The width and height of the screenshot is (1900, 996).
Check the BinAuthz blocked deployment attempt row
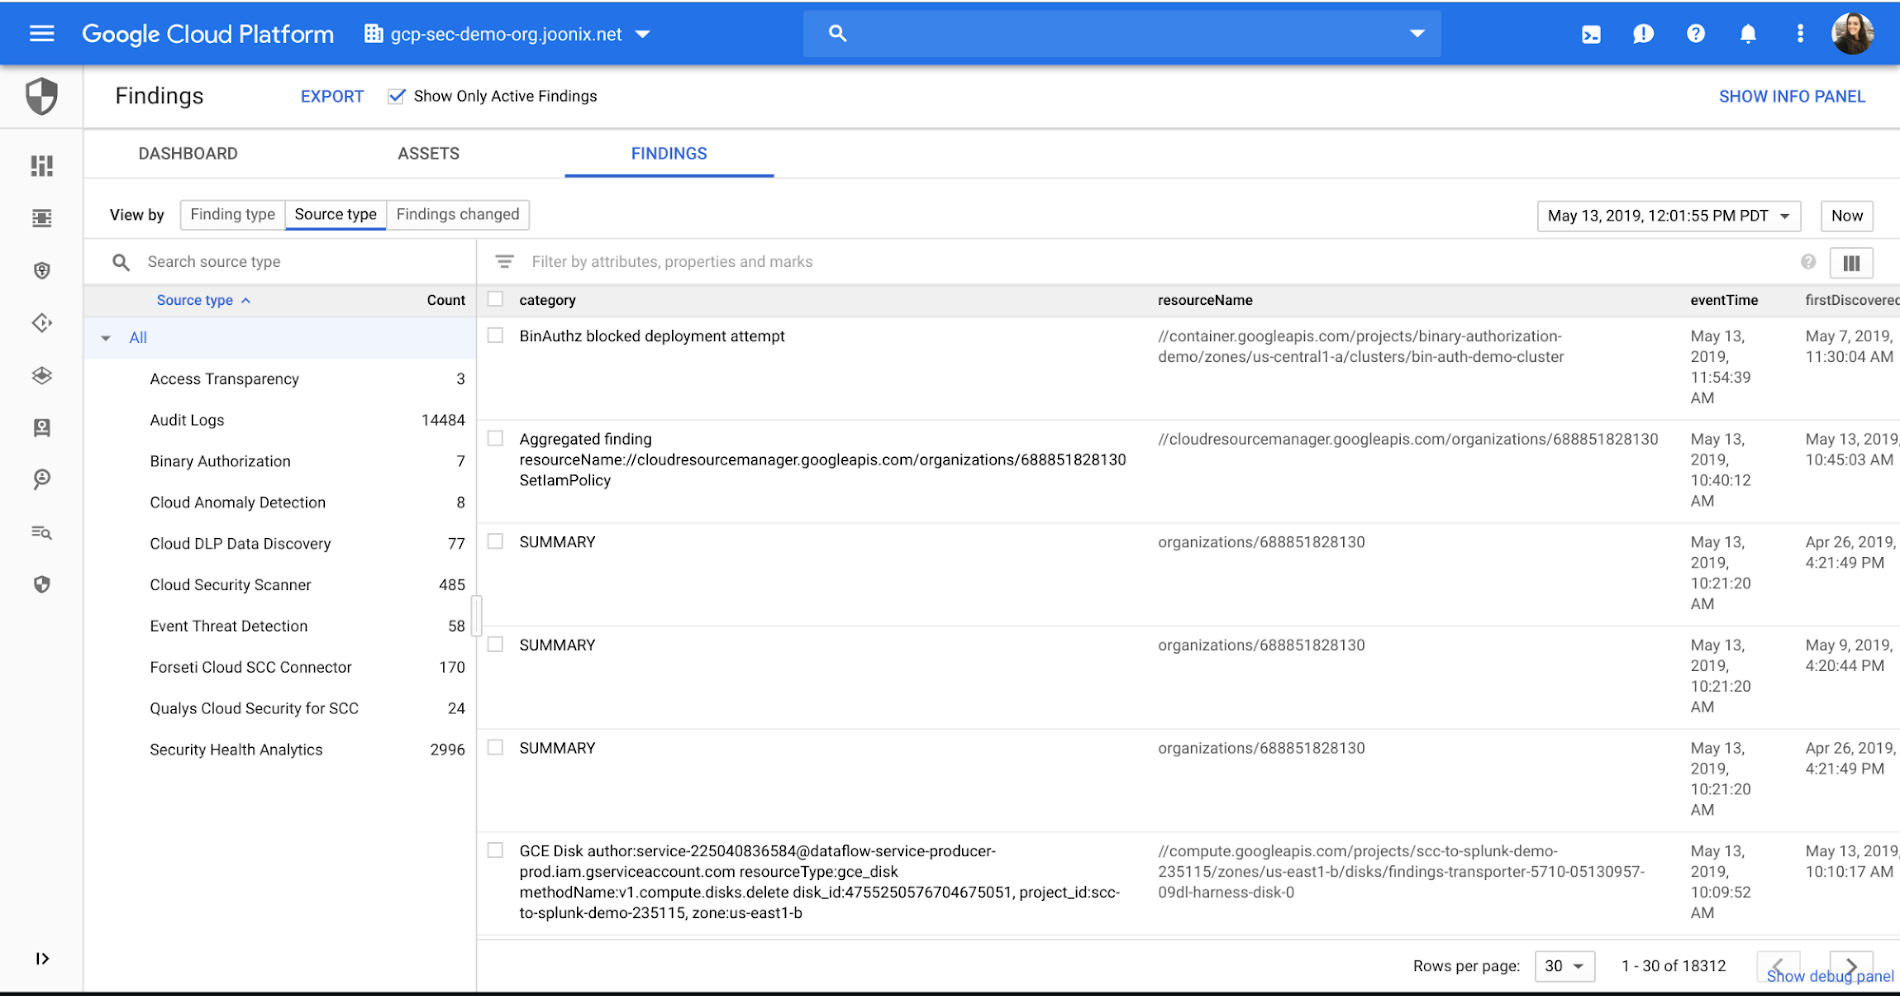(495, 335)
